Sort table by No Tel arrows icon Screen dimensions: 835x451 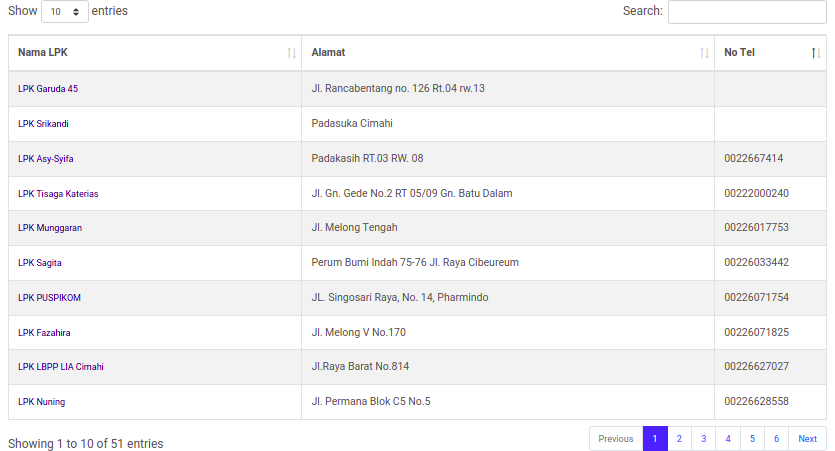coord(816,53)
